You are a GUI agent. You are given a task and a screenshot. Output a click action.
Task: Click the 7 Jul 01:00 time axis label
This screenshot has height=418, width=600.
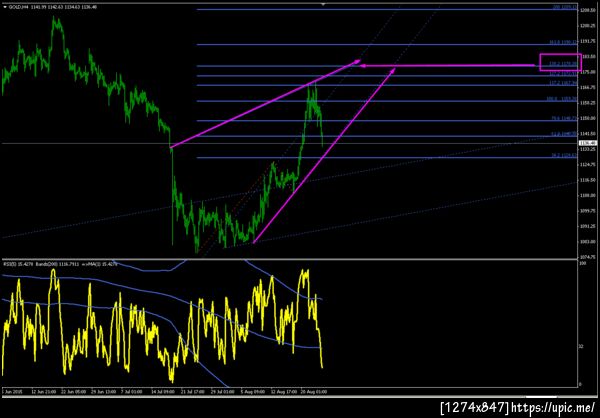click(x=132, y=392)
